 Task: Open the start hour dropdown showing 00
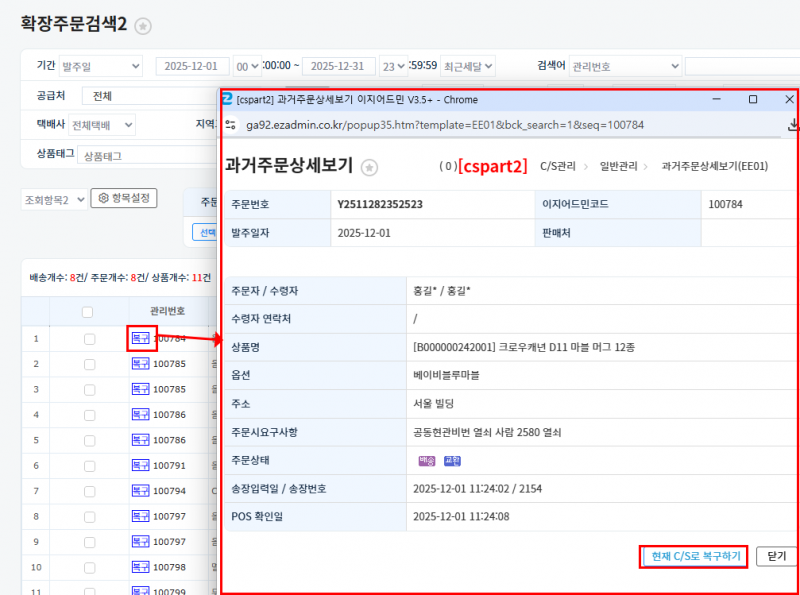[x=247, y=66]
